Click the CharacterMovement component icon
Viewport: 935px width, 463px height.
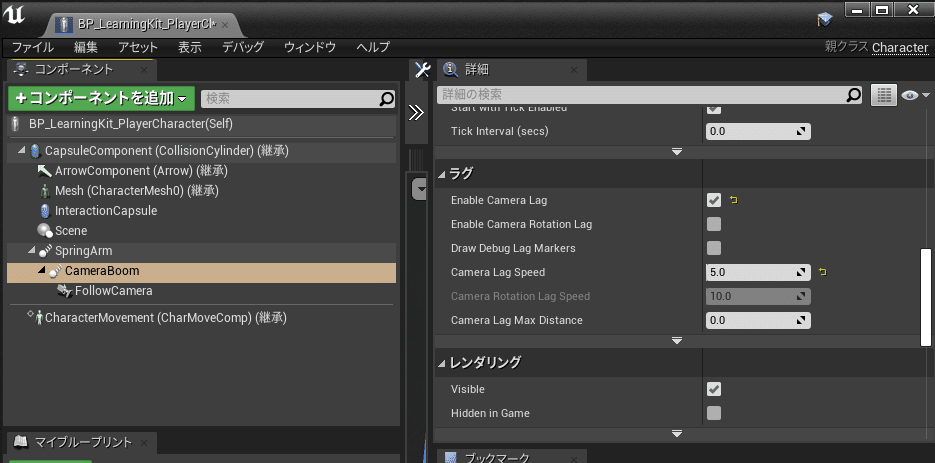pos(39,317)
